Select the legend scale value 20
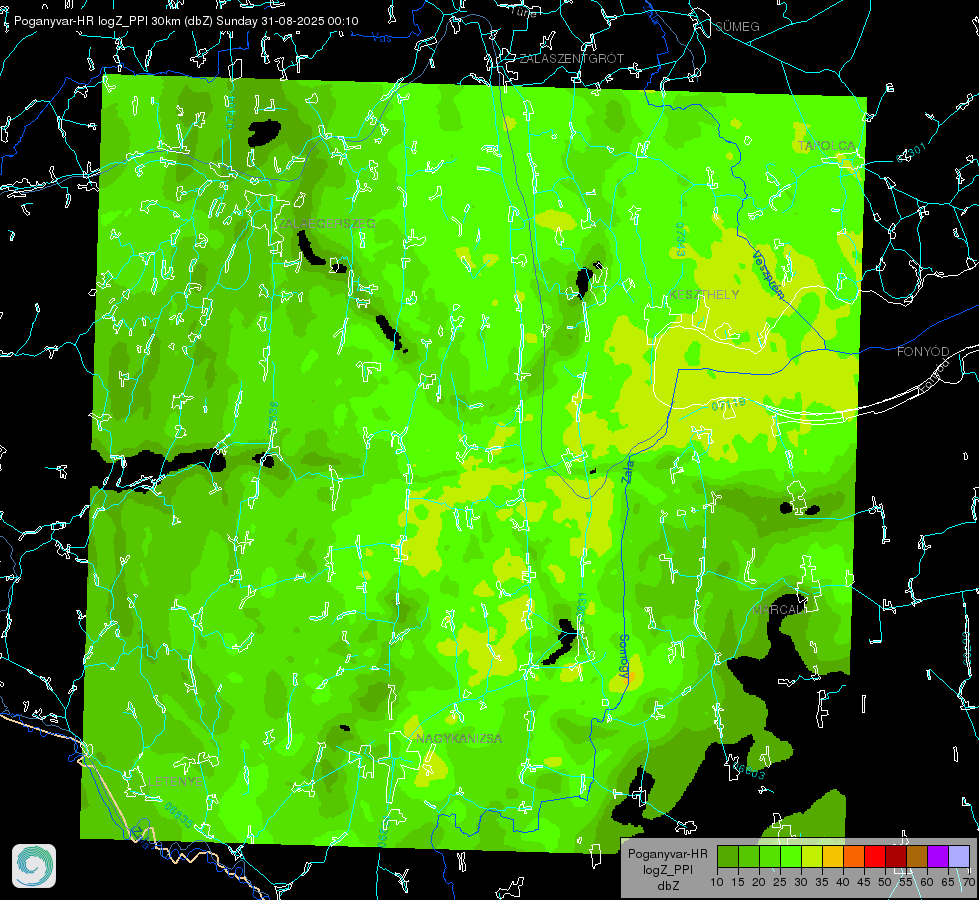The width and height of the screenshot is (979, 900). 759,882
